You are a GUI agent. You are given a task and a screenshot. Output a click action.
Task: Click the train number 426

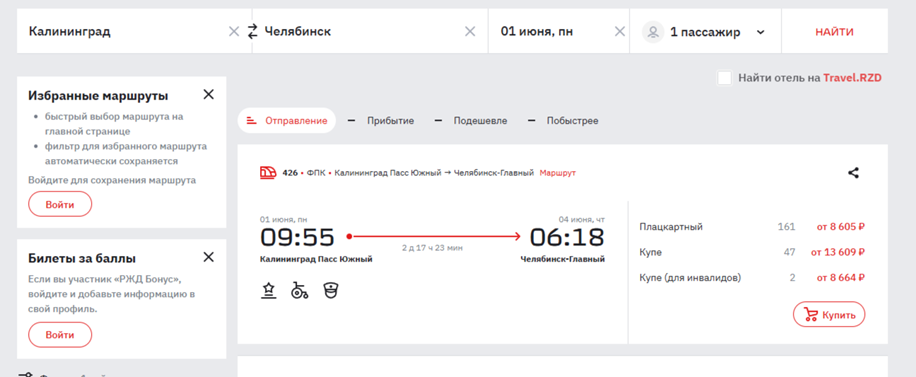coord(290,173)
